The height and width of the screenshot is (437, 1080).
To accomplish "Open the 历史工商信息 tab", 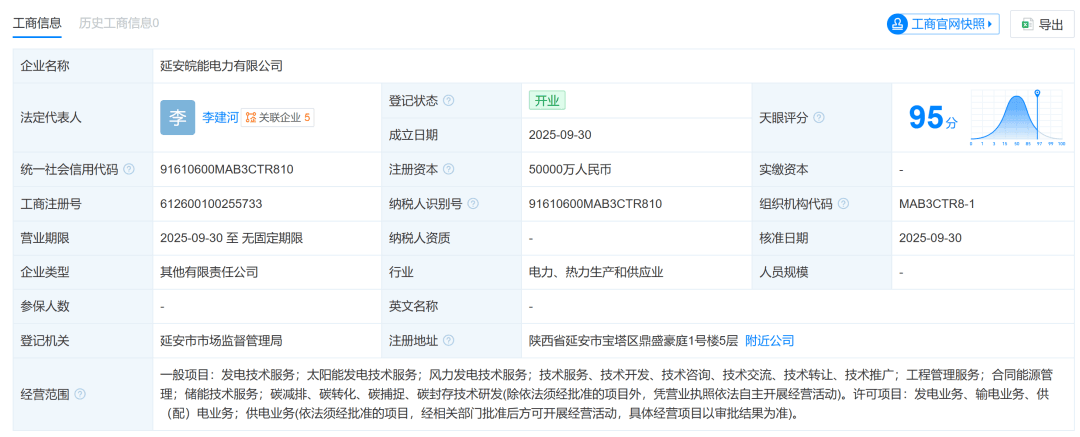I will click(x=118, y=22).
